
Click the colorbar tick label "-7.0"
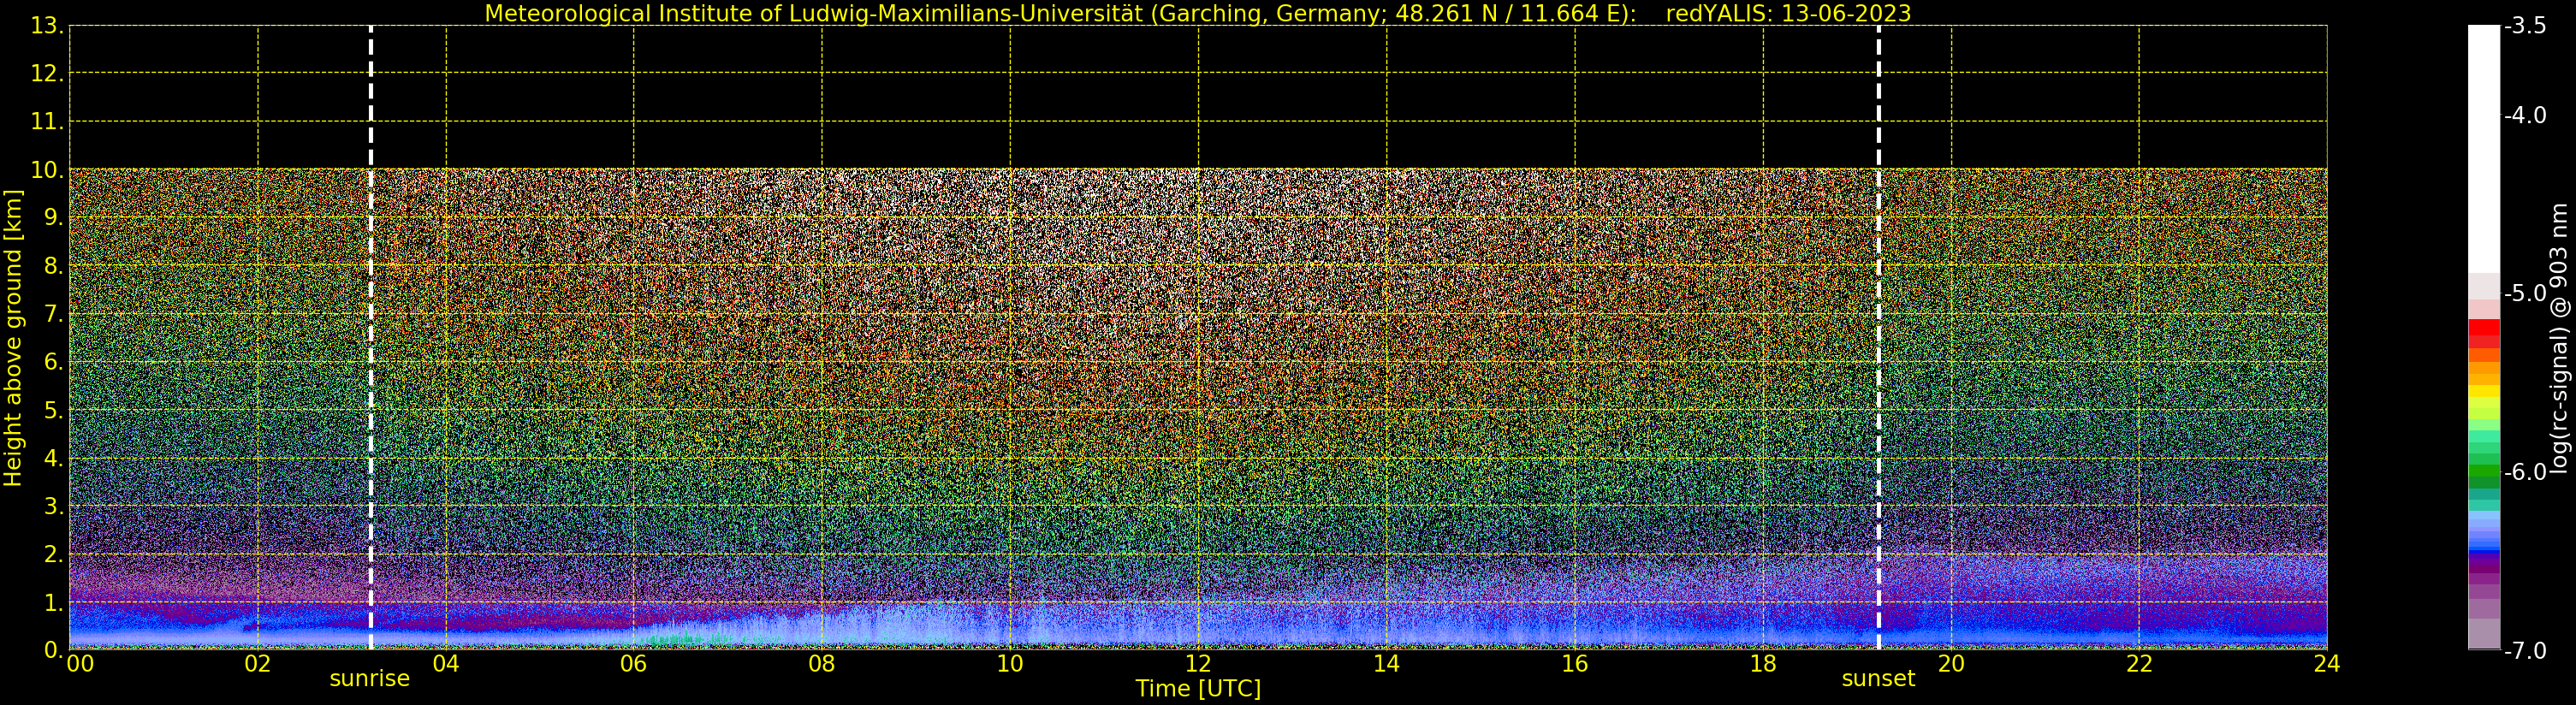(2525, 651)
